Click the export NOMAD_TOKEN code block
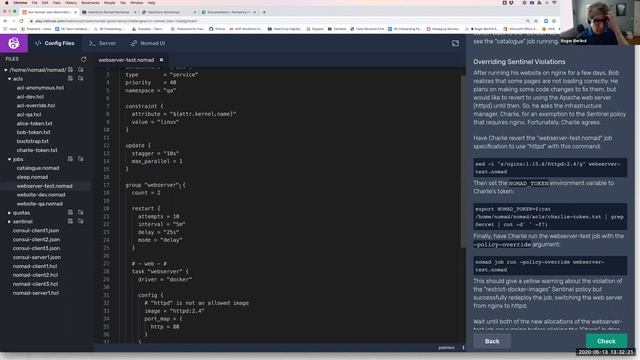 pyautogui.click(x=550, y=217)
